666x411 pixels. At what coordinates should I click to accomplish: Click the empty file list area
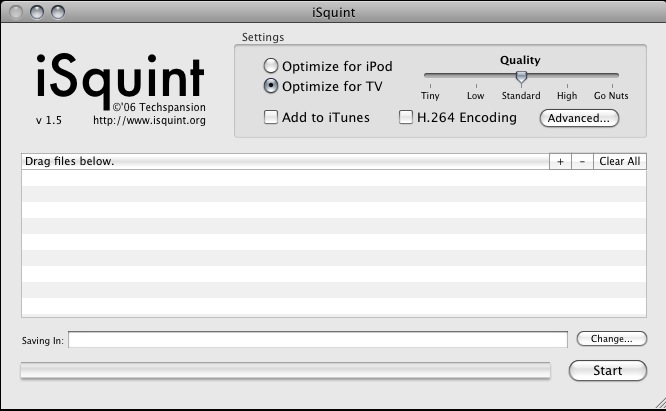334,243
